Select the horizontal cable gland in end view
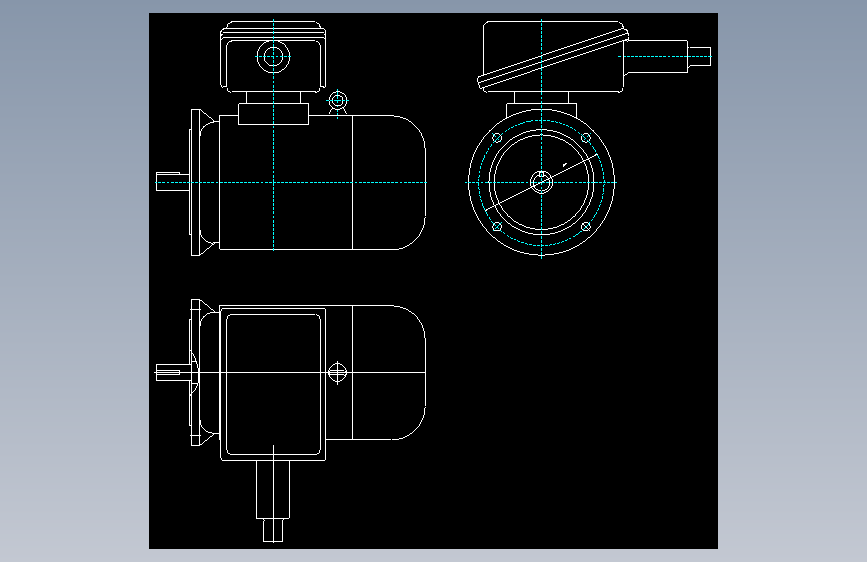Viewport: 867px width, 562px height. (667, 56)
